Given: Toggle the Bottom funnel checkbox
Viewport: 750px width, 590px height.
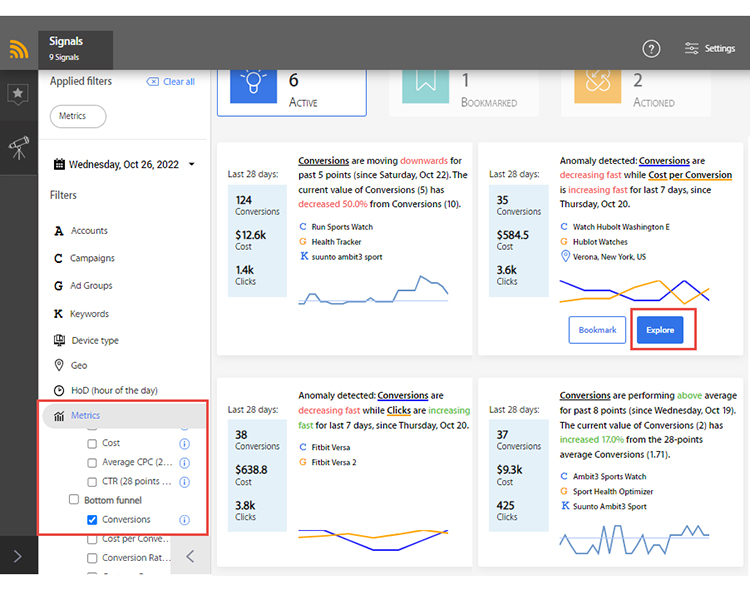Looking at the screenshot, I should pyautogui.click(x=74, y=500).
